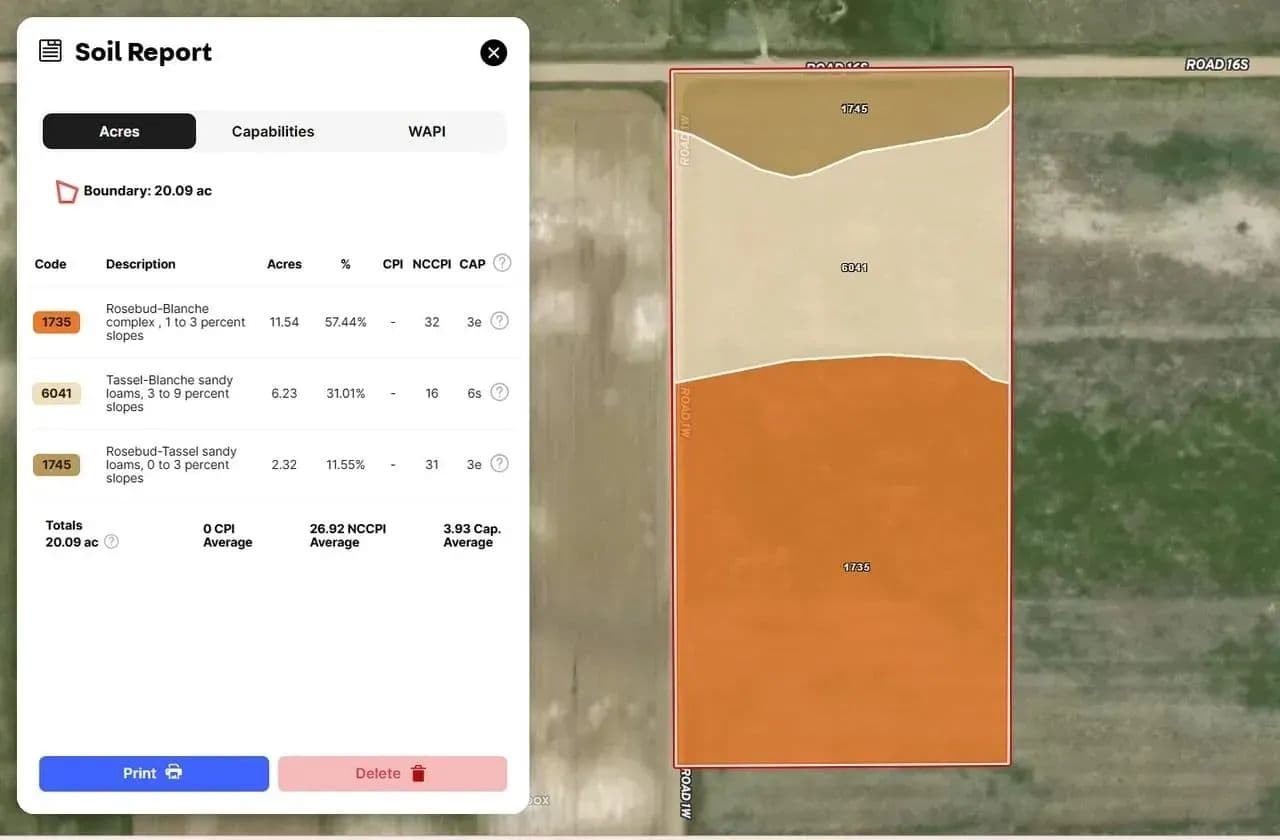Click the Rosebud-Blanche complex description text

pyautogui.click(x=175, y=322)
